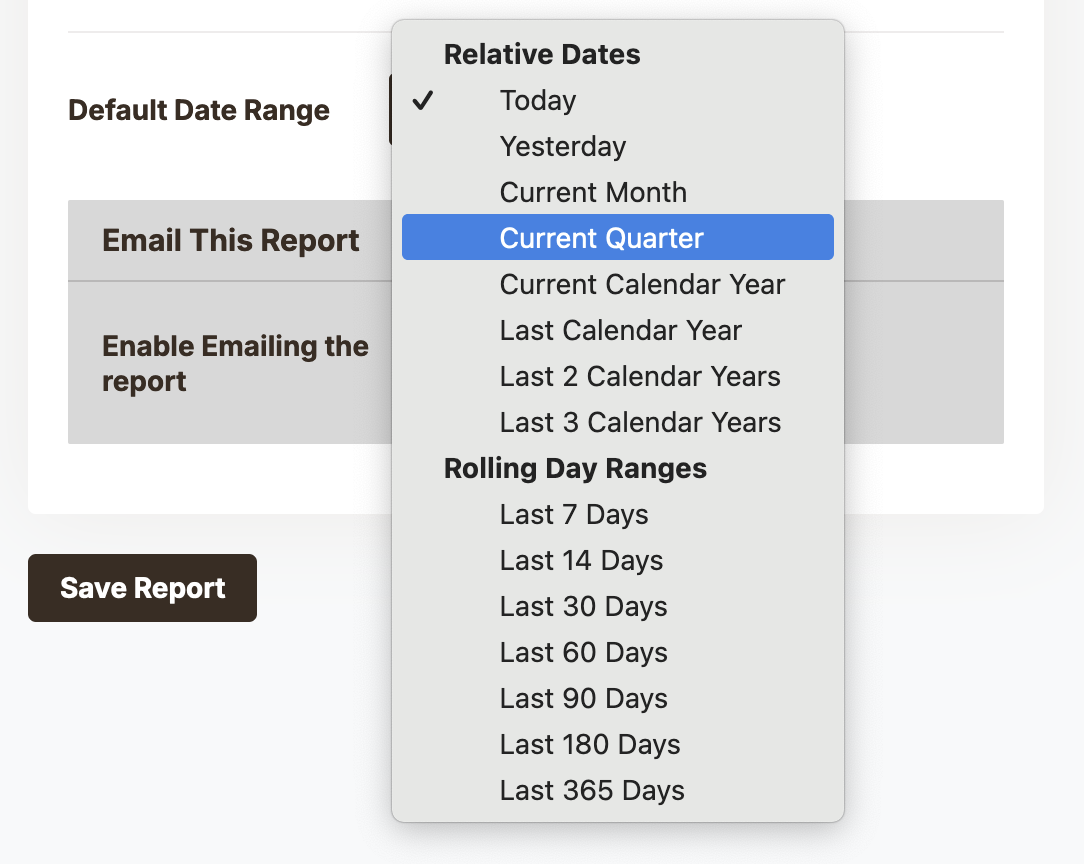The height and width of the screenshot is (864, 1084).
Task: Choose Yesterday as the date range
Action: pos(563,147)
